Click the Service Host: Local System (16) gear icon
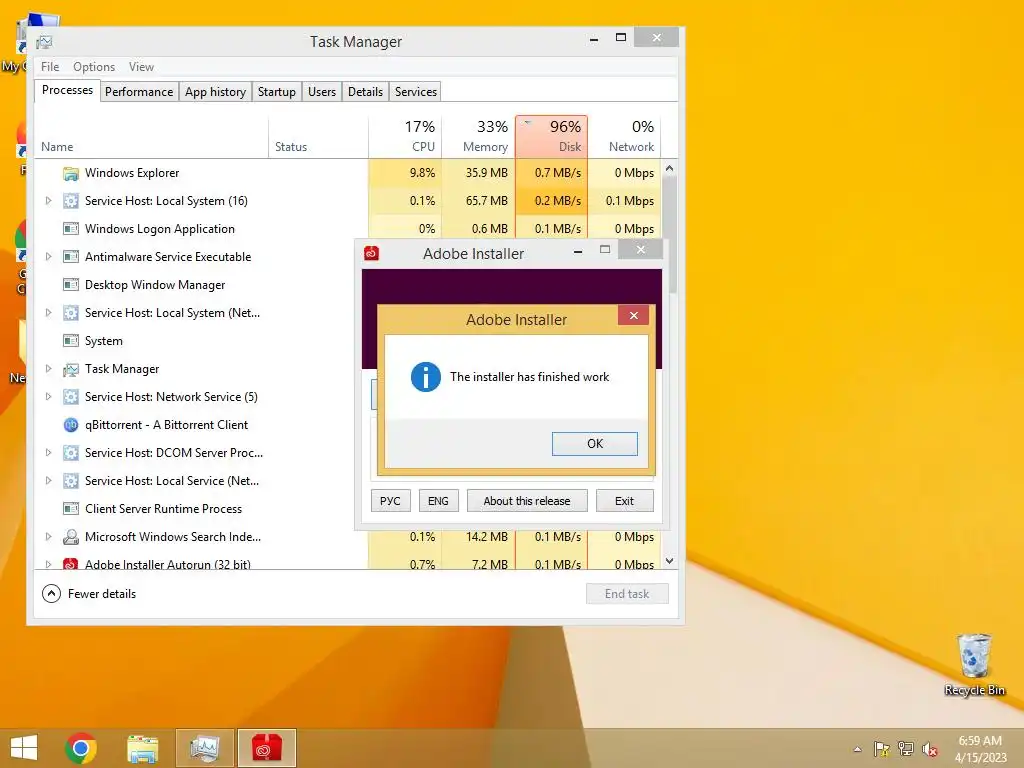This screenshot has height=768, width=1024. (71, 201)
